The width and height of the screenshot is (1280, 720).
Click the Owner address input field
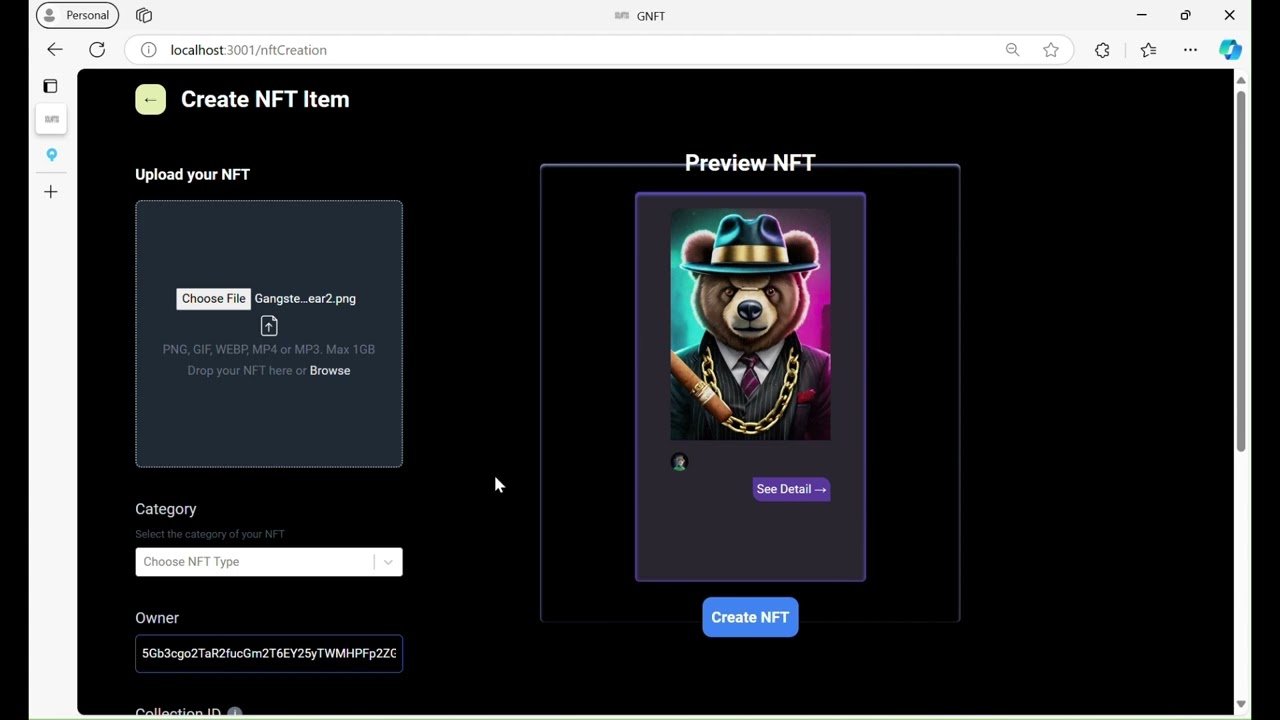tap(269, 654)
